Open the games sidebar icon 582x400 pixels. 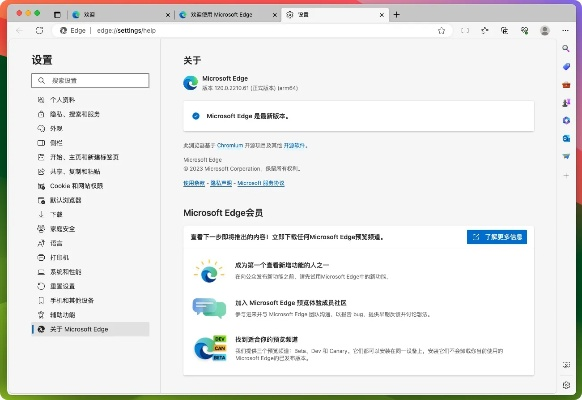[566, 103]
